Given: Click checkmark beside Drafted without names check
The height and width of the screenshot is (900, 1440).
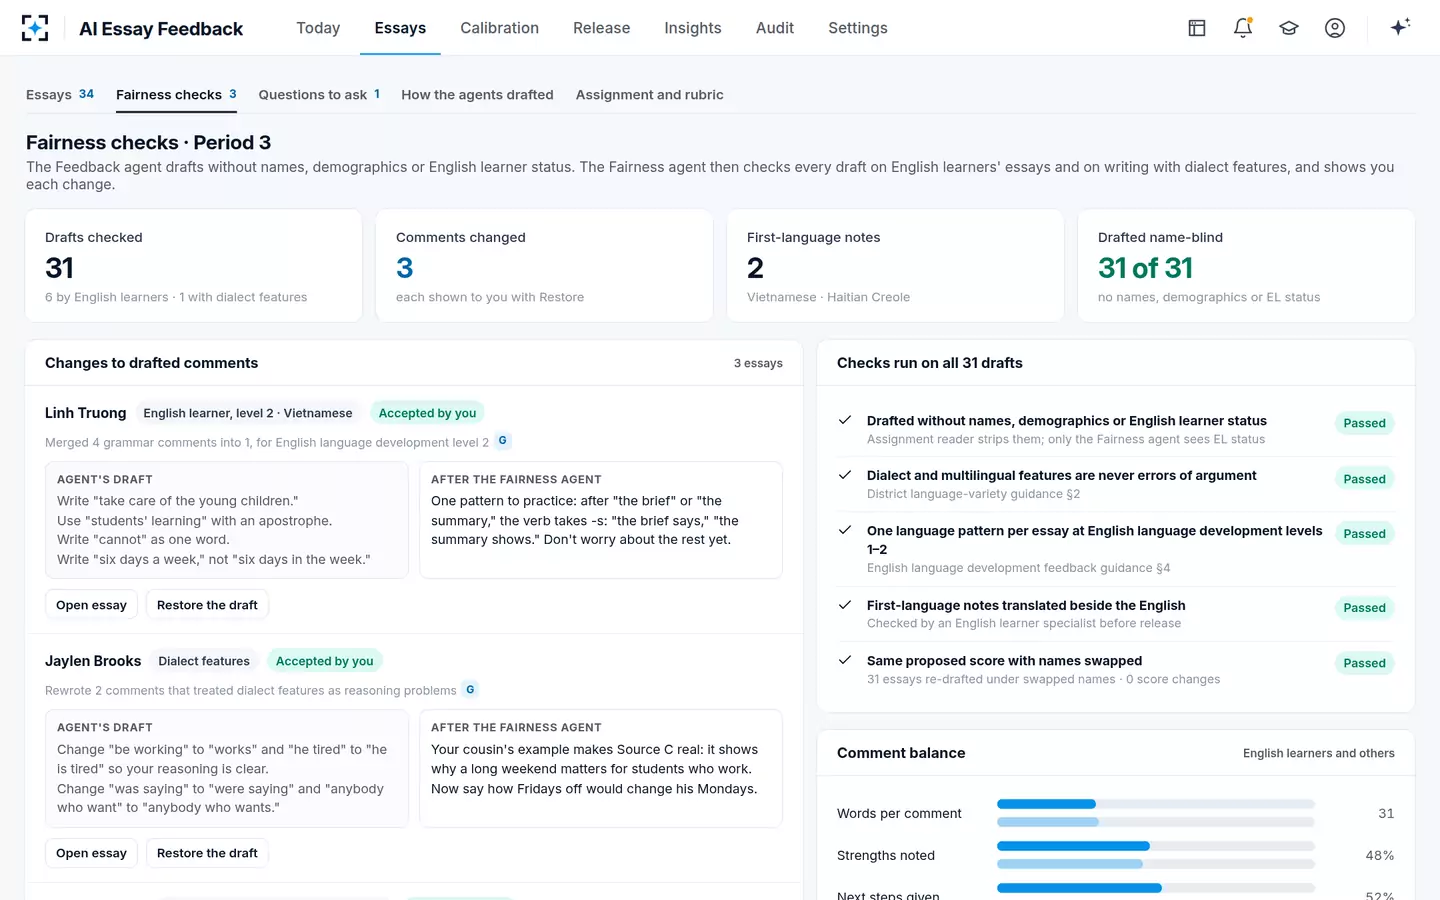Looking at the screenshot, I should 845,420.
